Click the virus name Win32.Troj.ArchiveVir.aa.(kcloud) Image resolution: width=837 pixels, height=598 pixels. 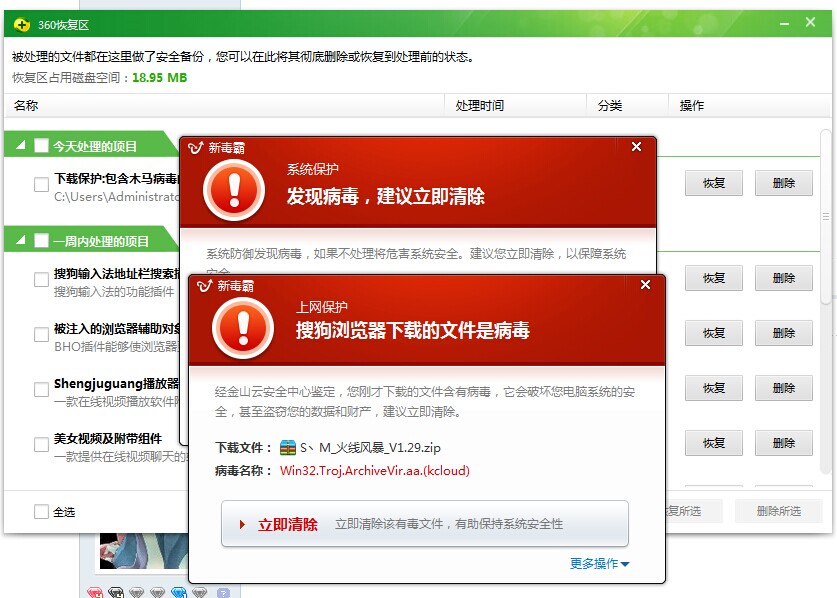[375, 470]
